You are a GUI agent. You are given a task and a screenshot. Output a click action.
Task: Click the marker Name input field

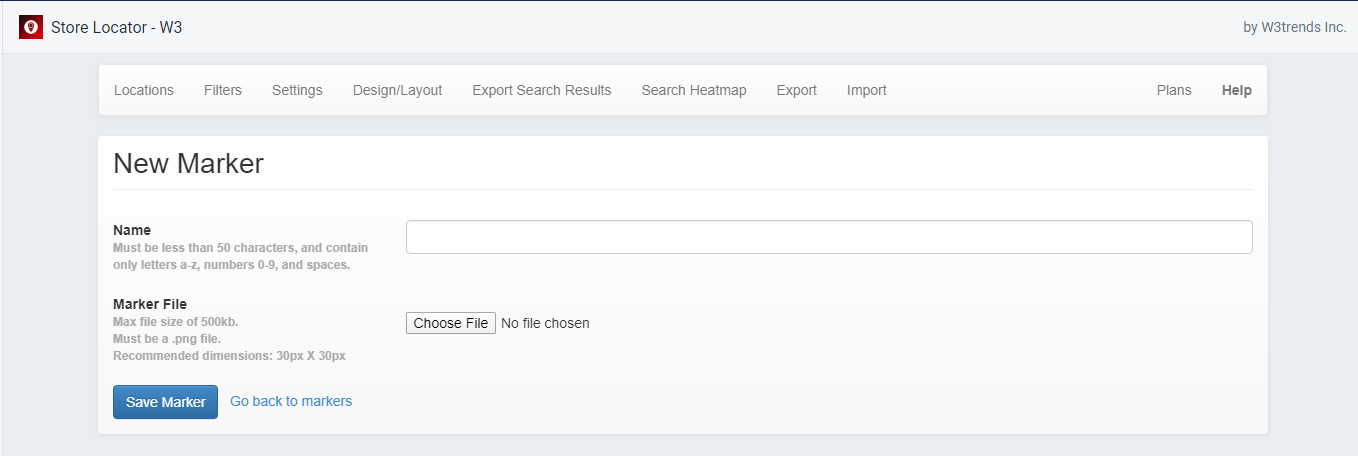tap(829, 237)
